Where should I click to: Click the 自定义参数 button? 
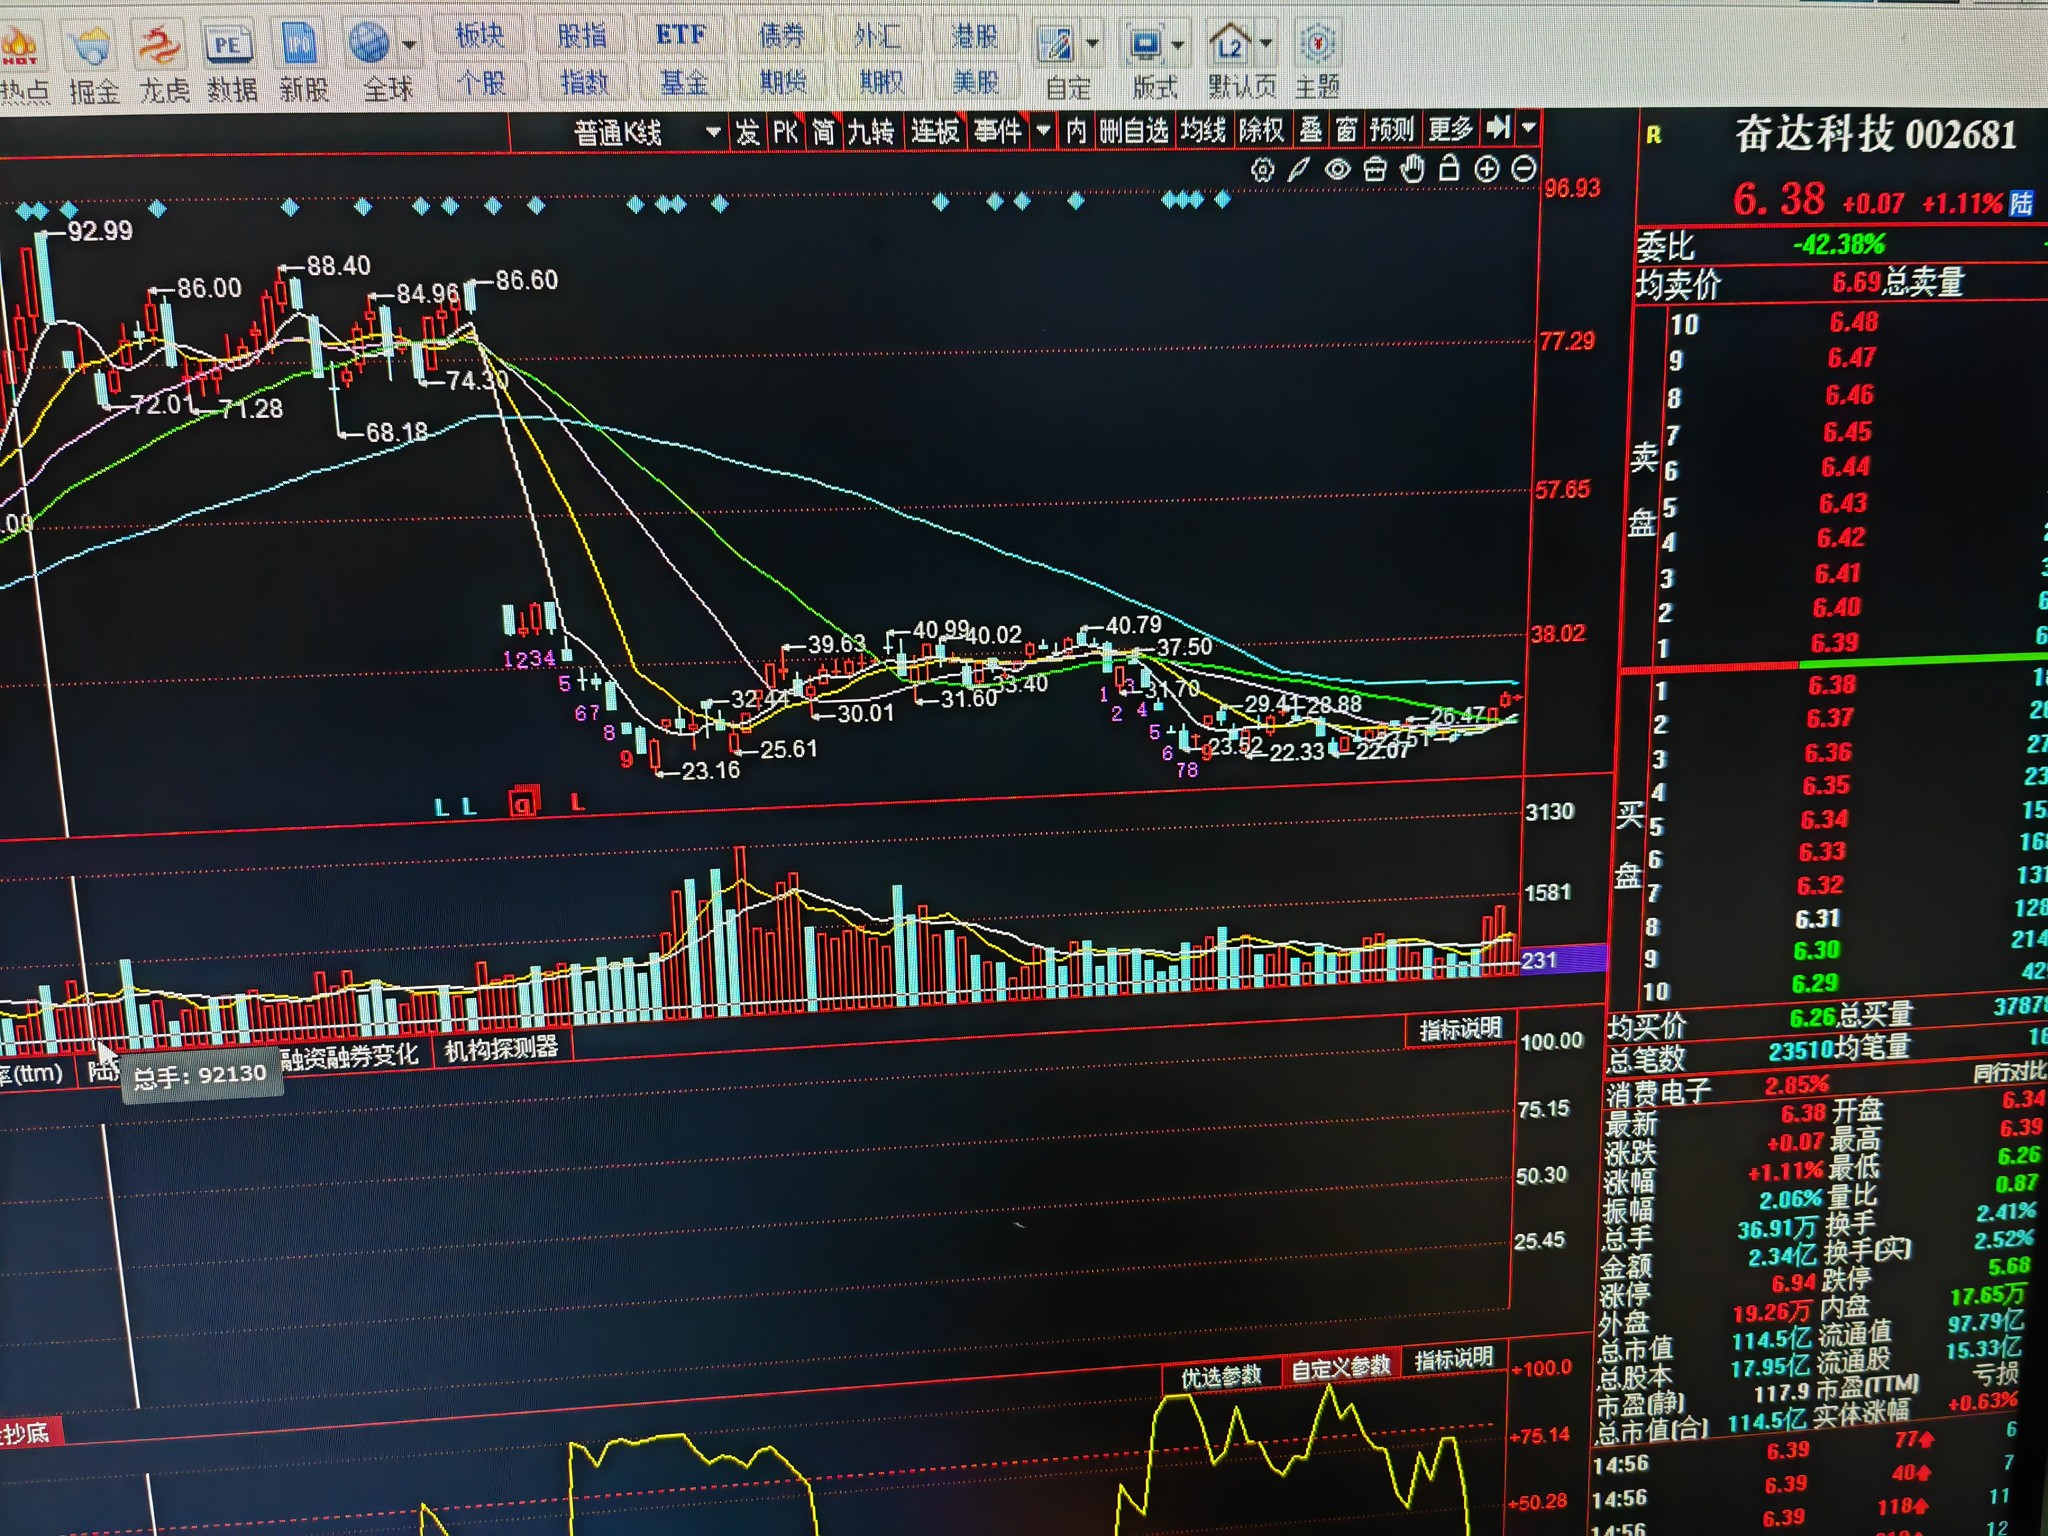click(x=1340, y=1367)
